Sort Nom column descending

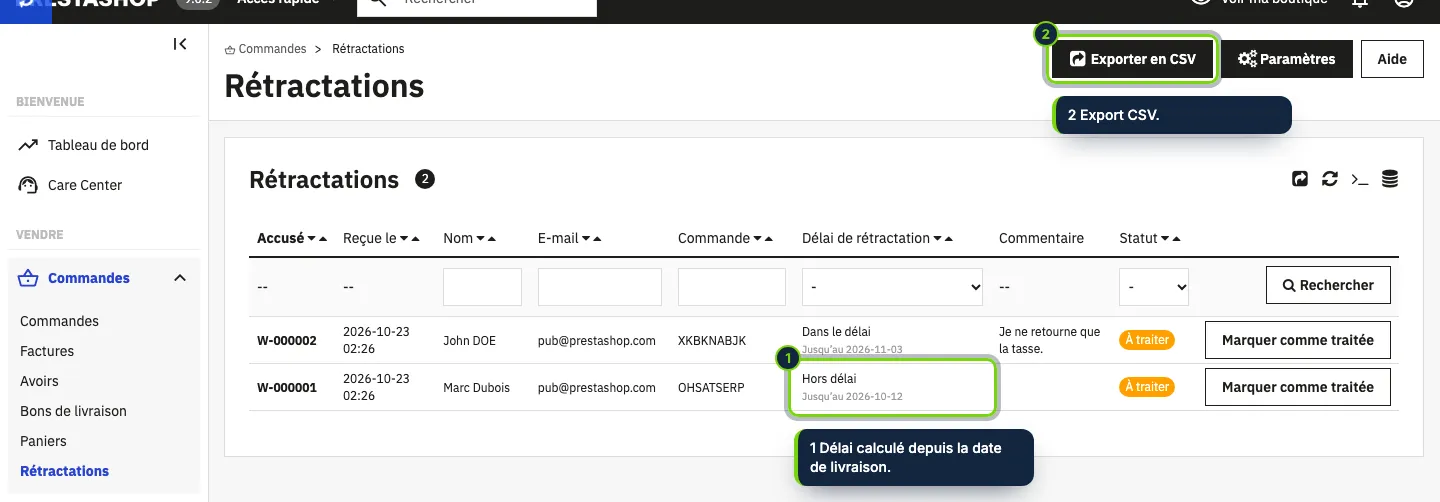pos(481,239)
